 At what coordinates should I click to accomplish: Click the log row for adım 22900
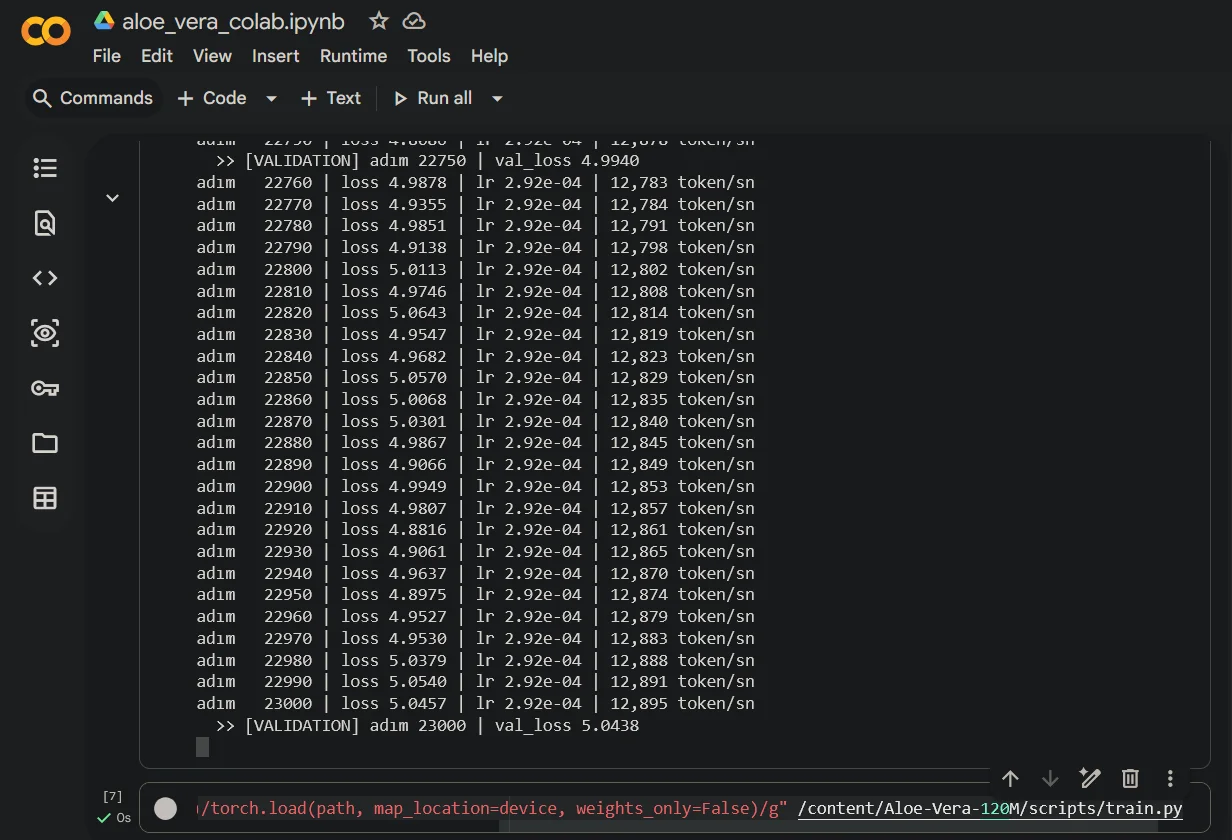(476, 486)
